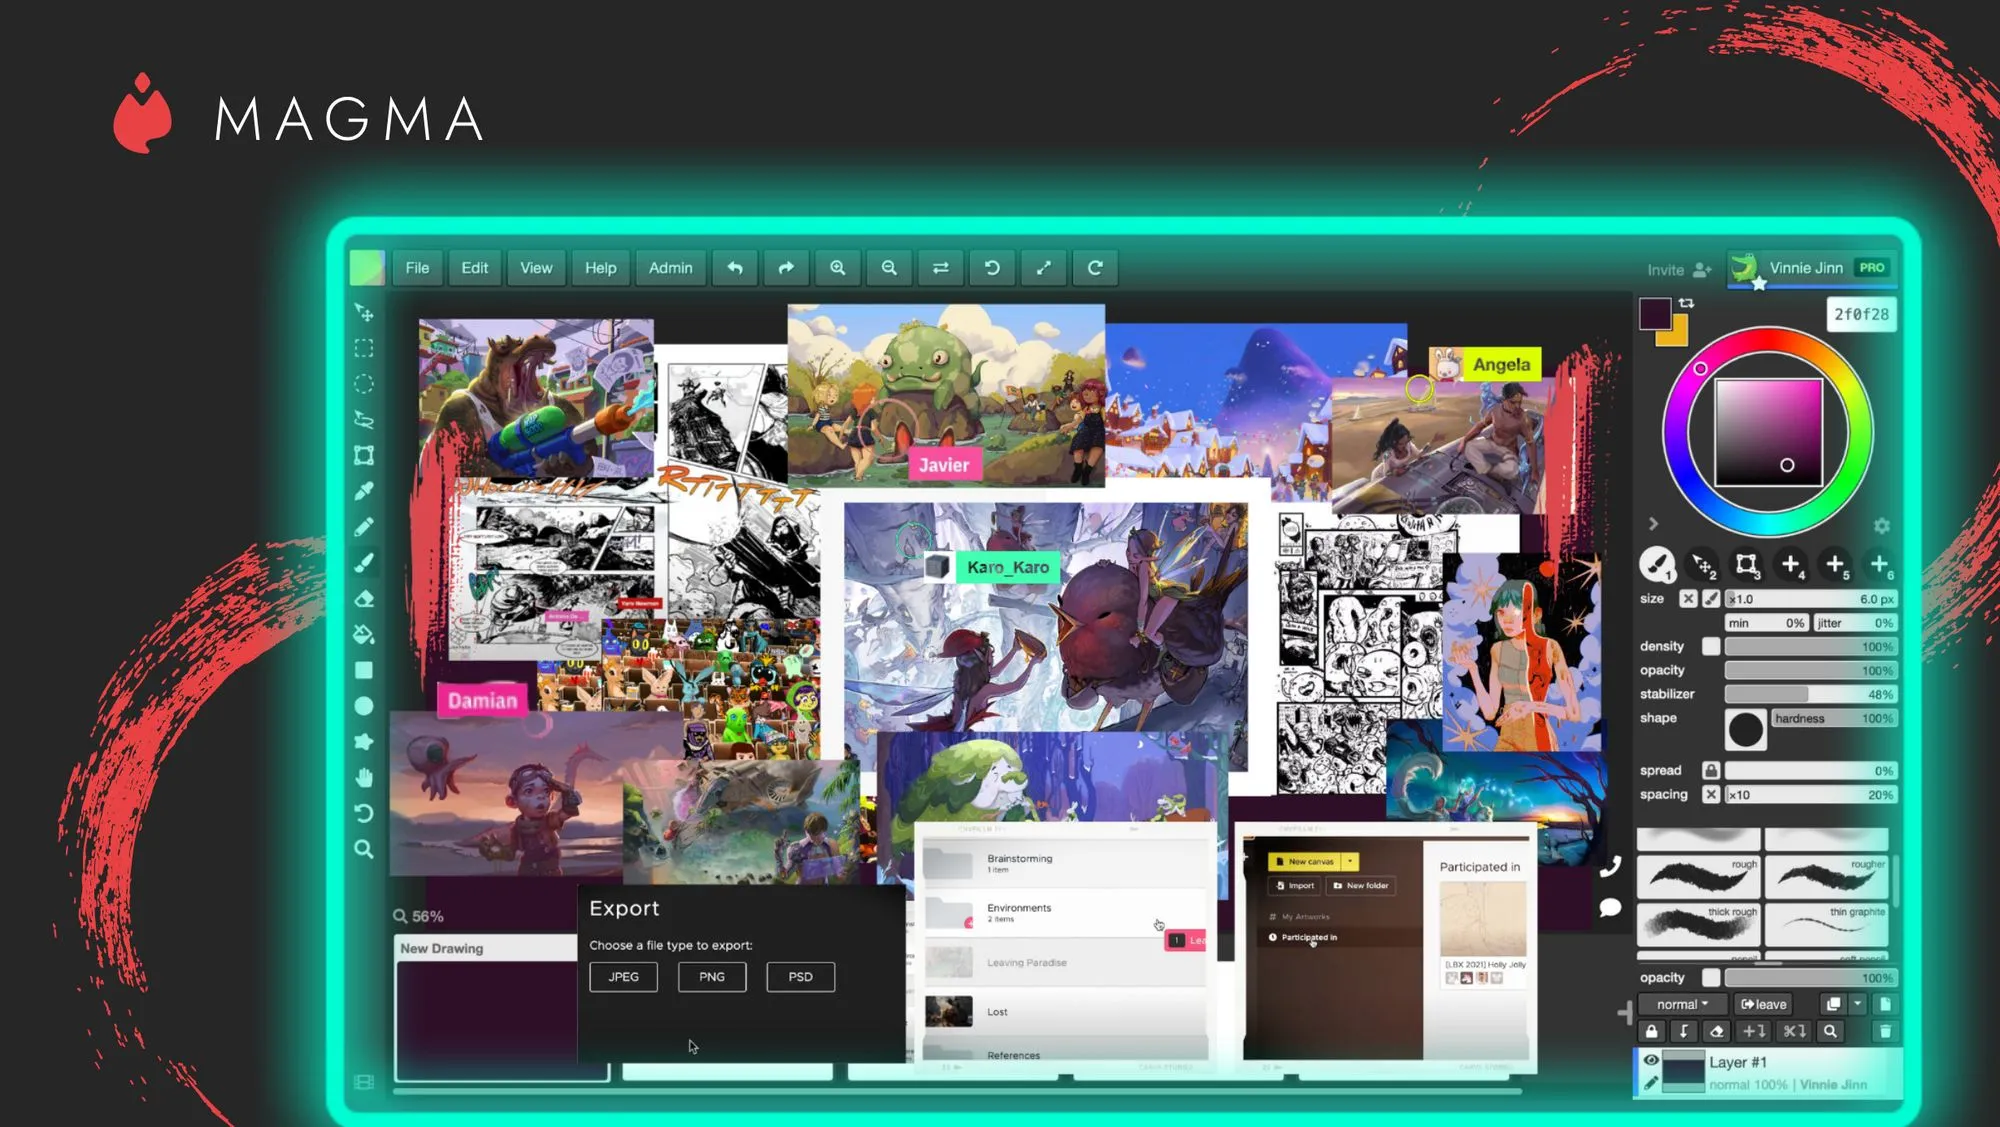Click the Undo arrow in top toolbar

[x=735, y=268]
